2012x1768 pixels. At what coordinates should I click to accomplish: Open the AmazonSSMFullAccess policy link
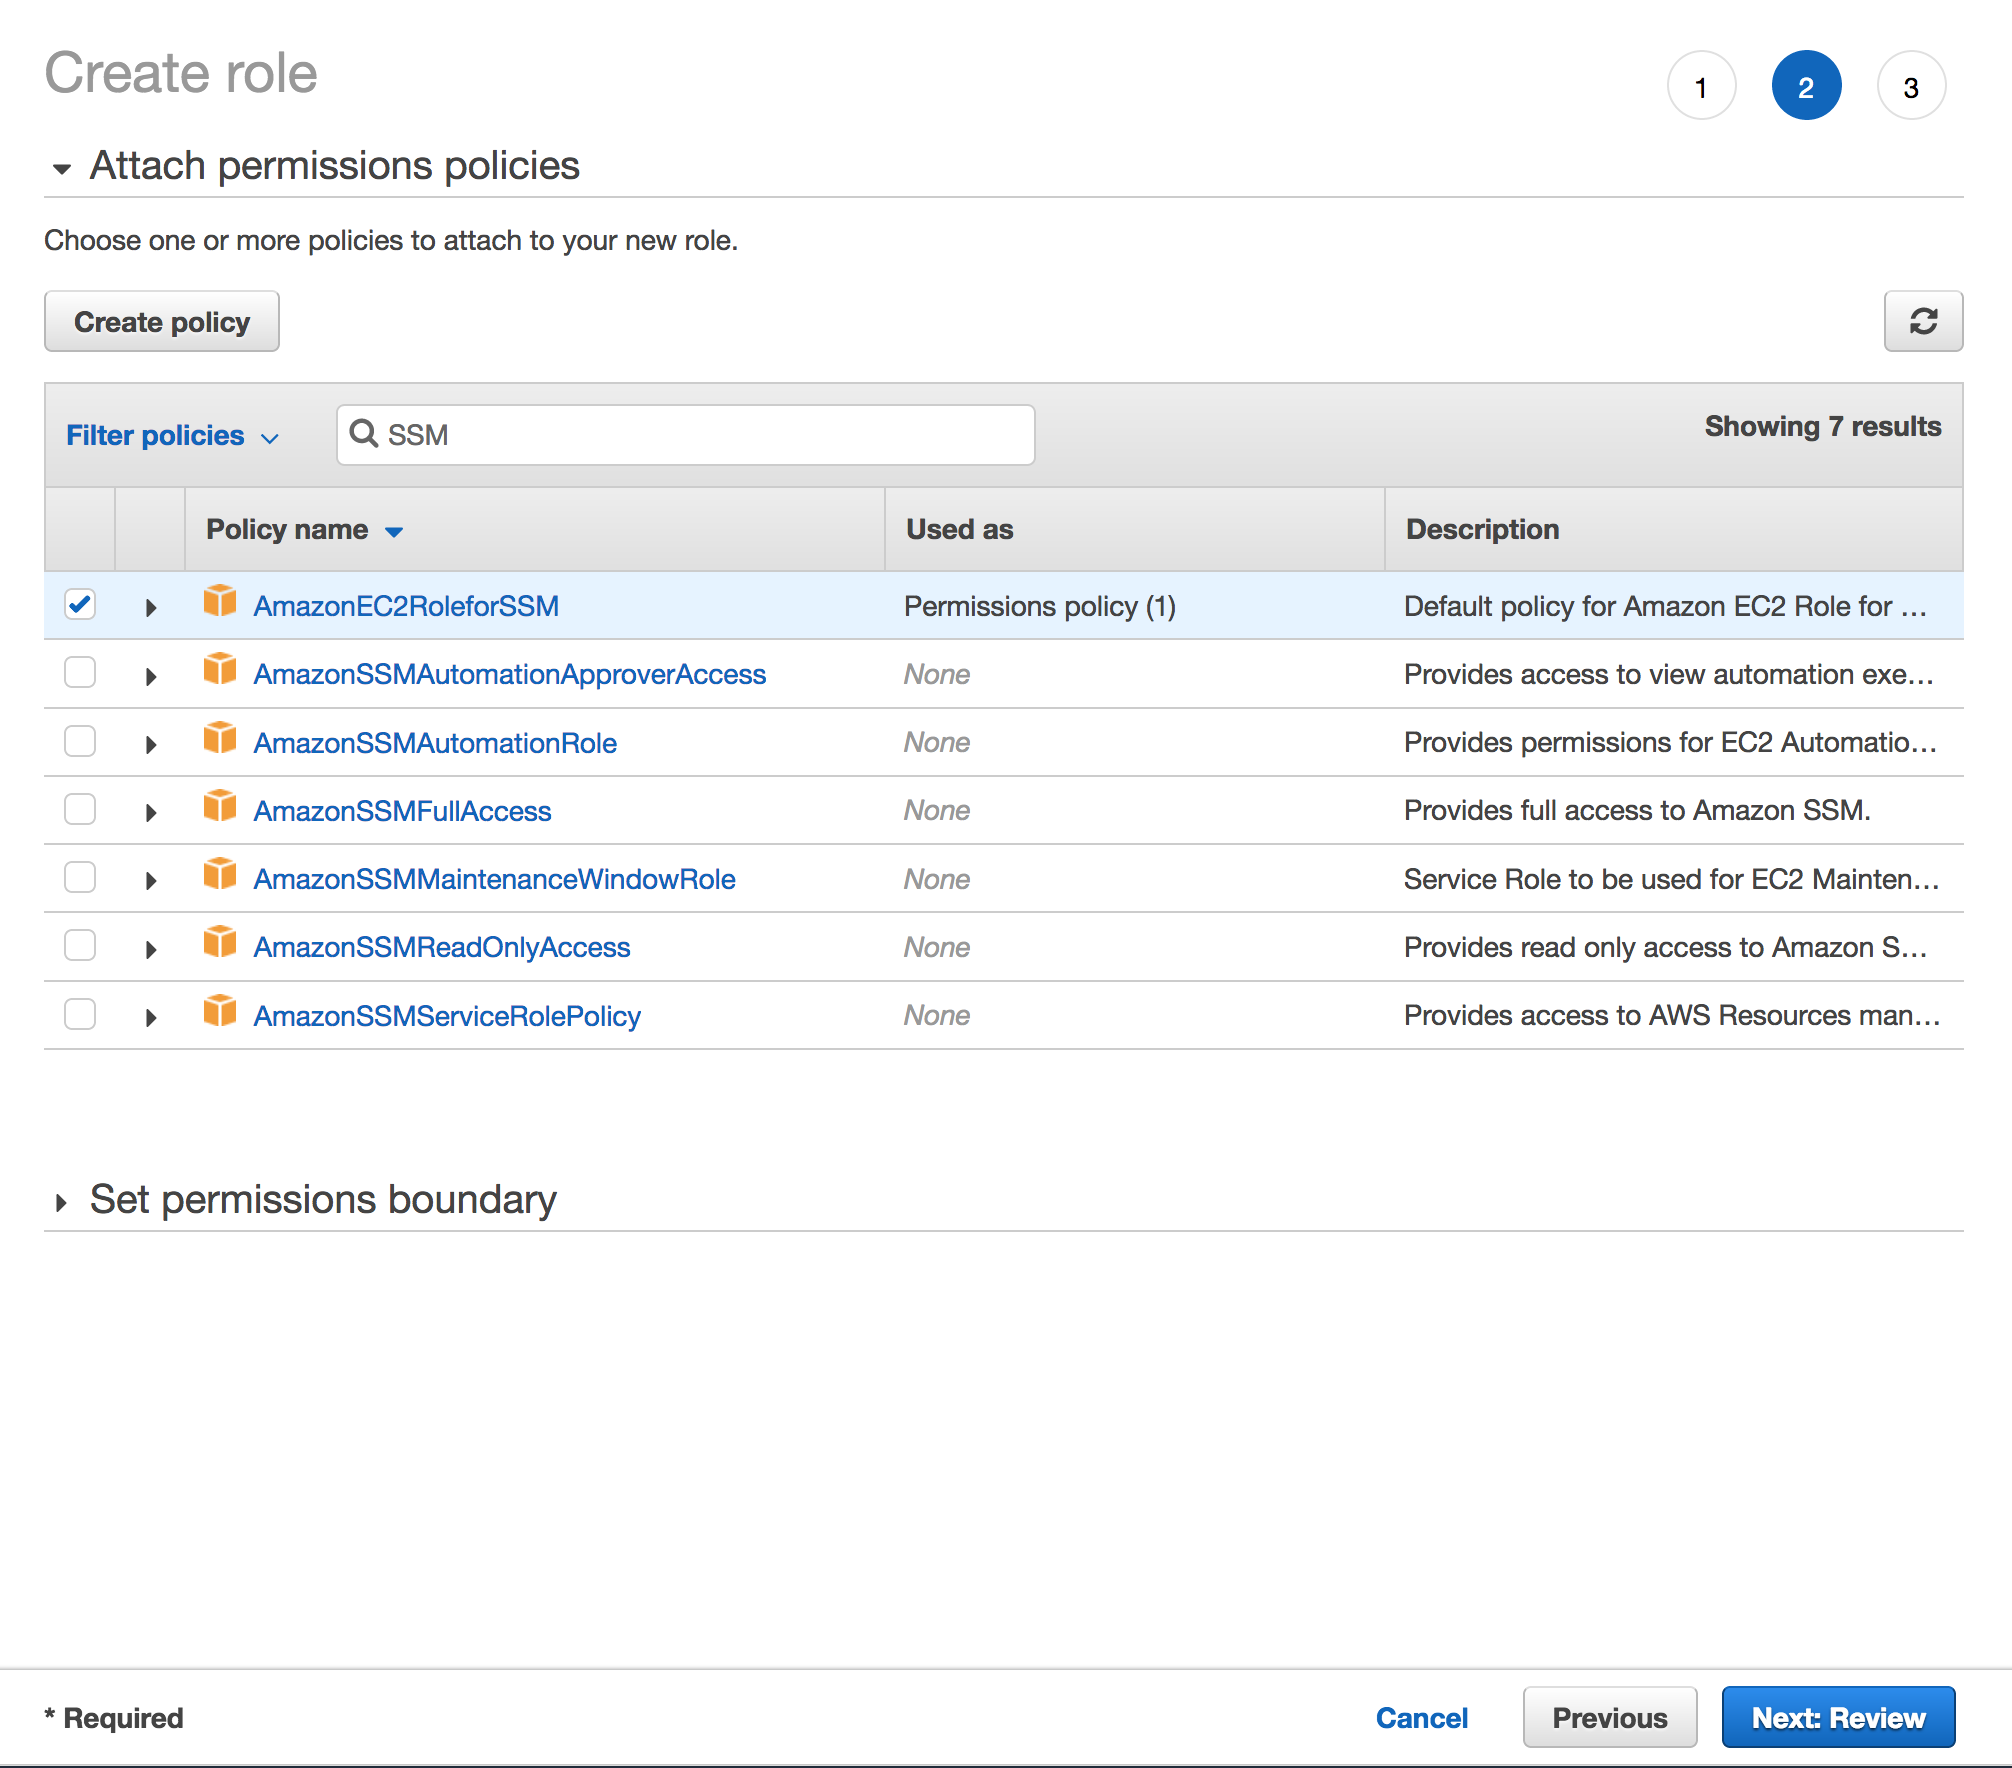coord(402,811)
